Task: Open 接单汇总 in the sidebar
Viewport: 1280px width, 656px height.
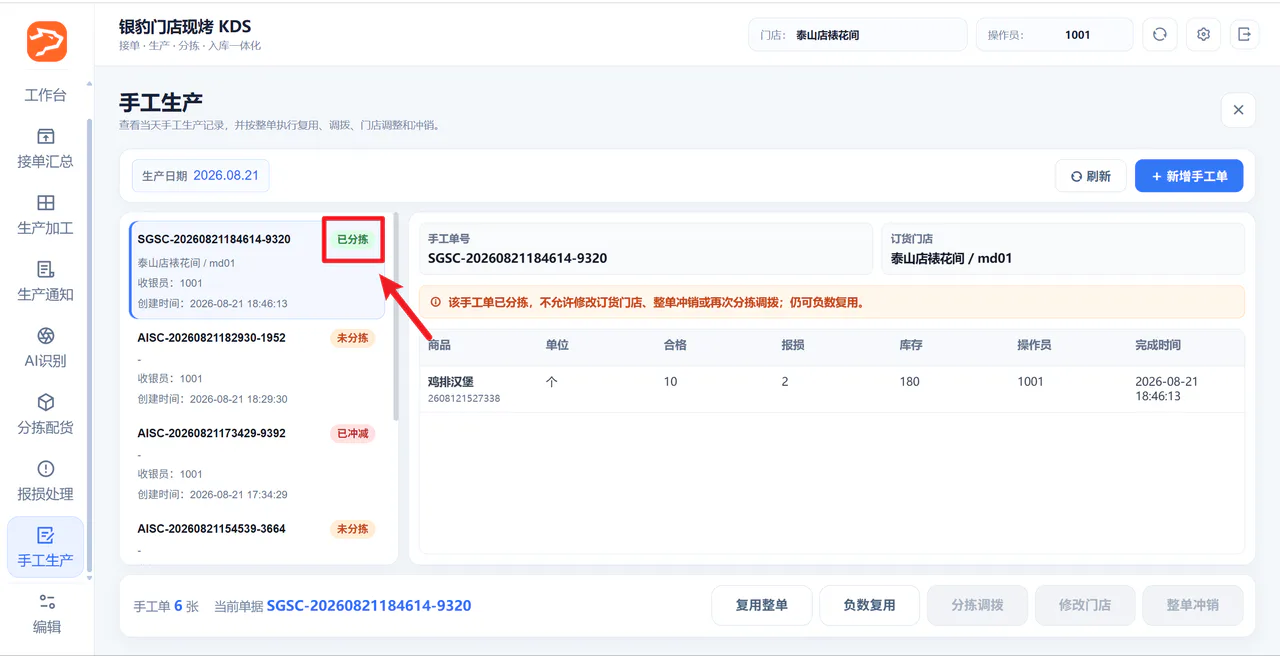Action: (x=46, y=148)
